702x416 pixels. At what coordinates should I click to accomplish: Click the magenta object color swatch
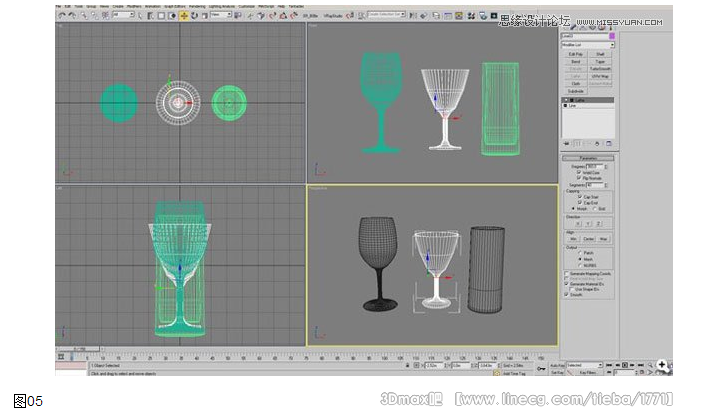pyautogui.click(x=612, y=36)
